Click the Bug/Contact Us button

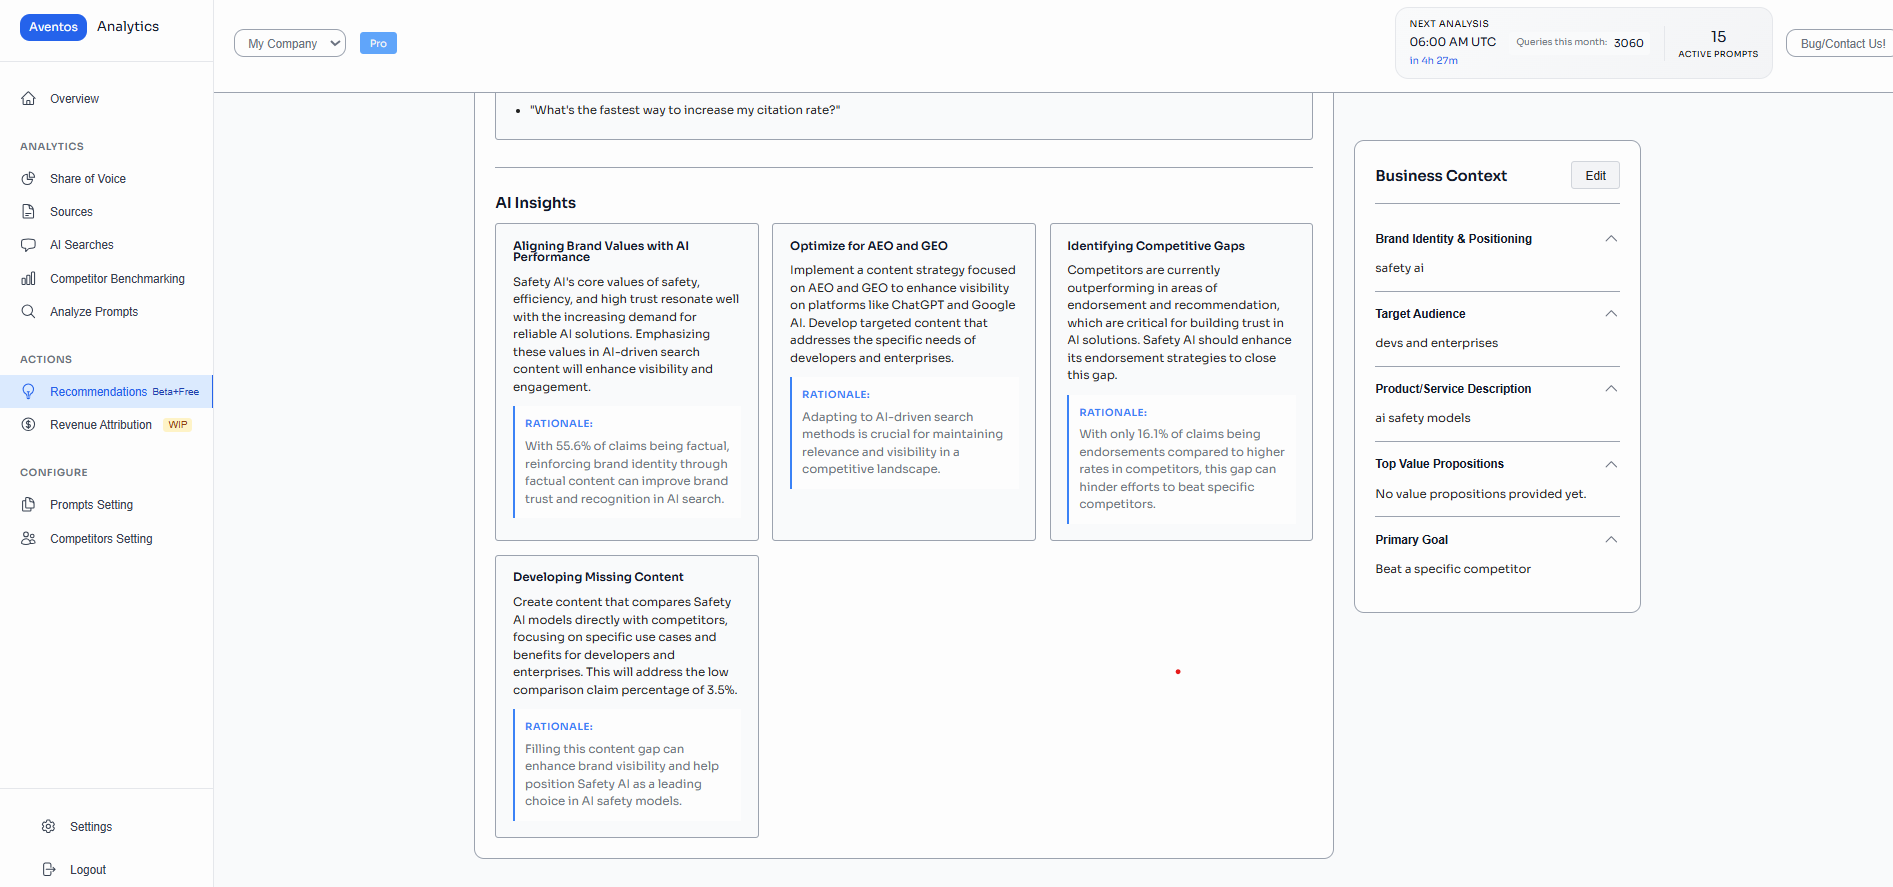(x=1841, y=43)
